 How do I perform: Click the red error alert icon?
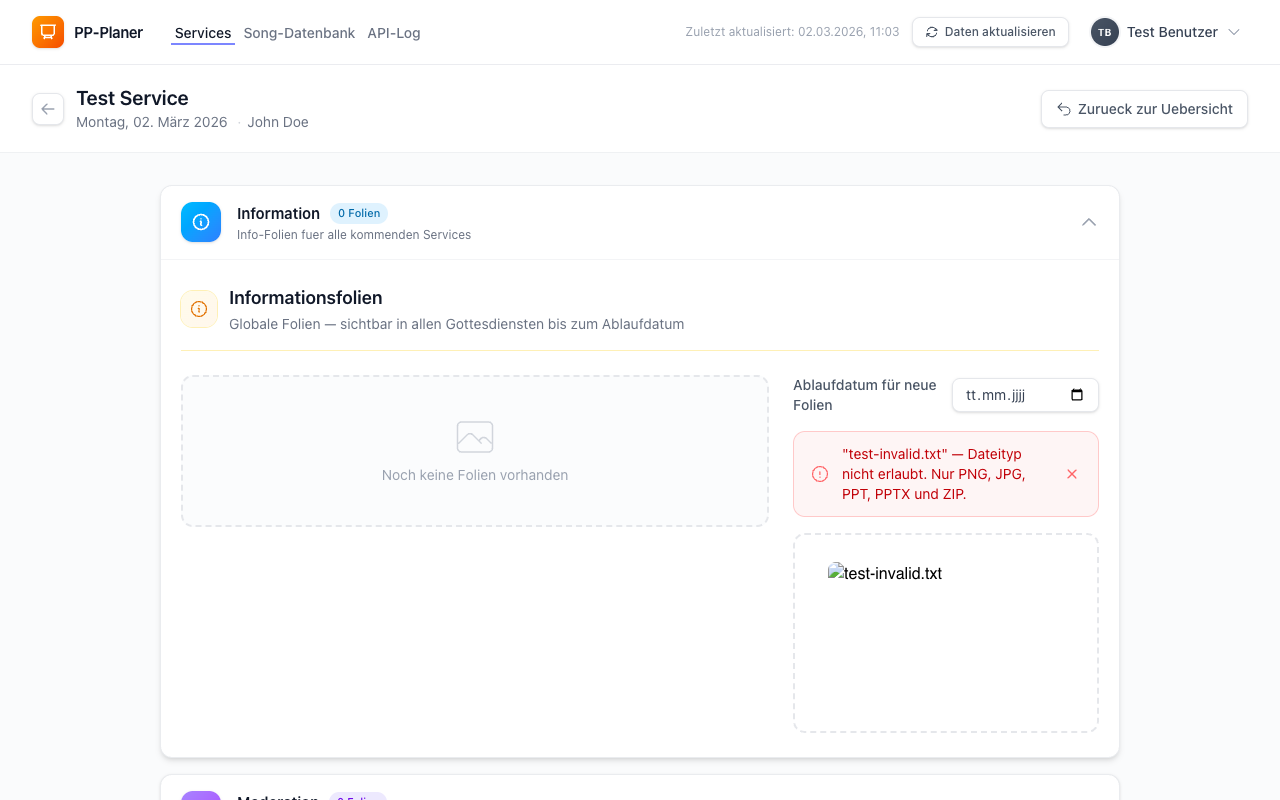(x=820, y=474)
